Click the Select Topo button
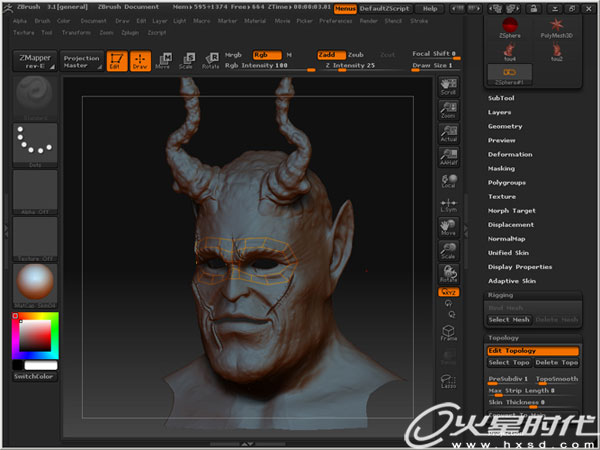This screenshot has height=450, width=600. click(509, 363)
